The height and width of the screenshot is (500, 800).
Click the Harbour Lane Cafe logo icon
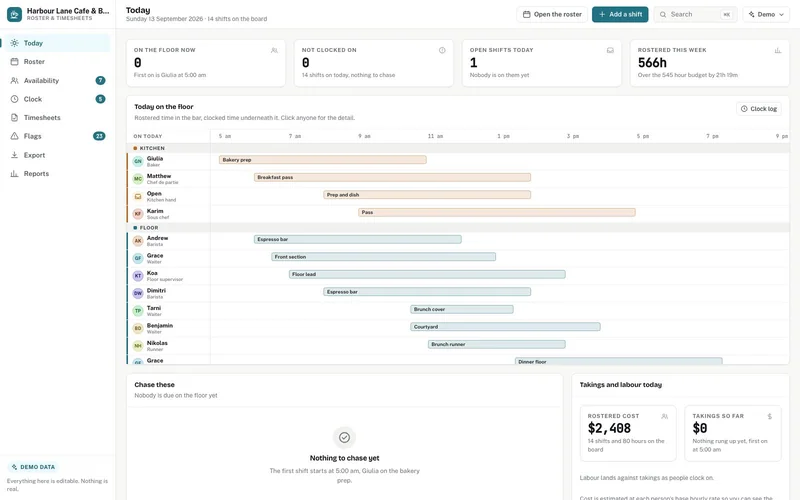(14, 14)
